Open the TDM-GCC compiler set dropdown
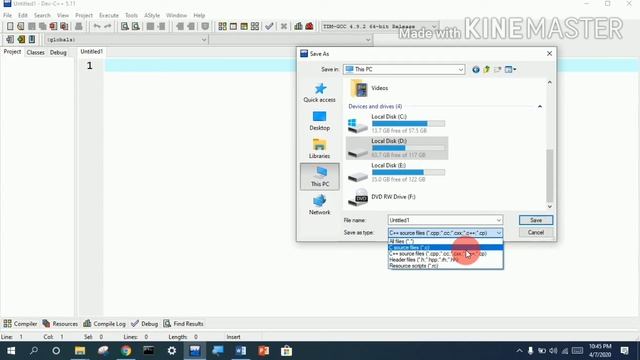 pyautogui.click(x=434, y=26)
